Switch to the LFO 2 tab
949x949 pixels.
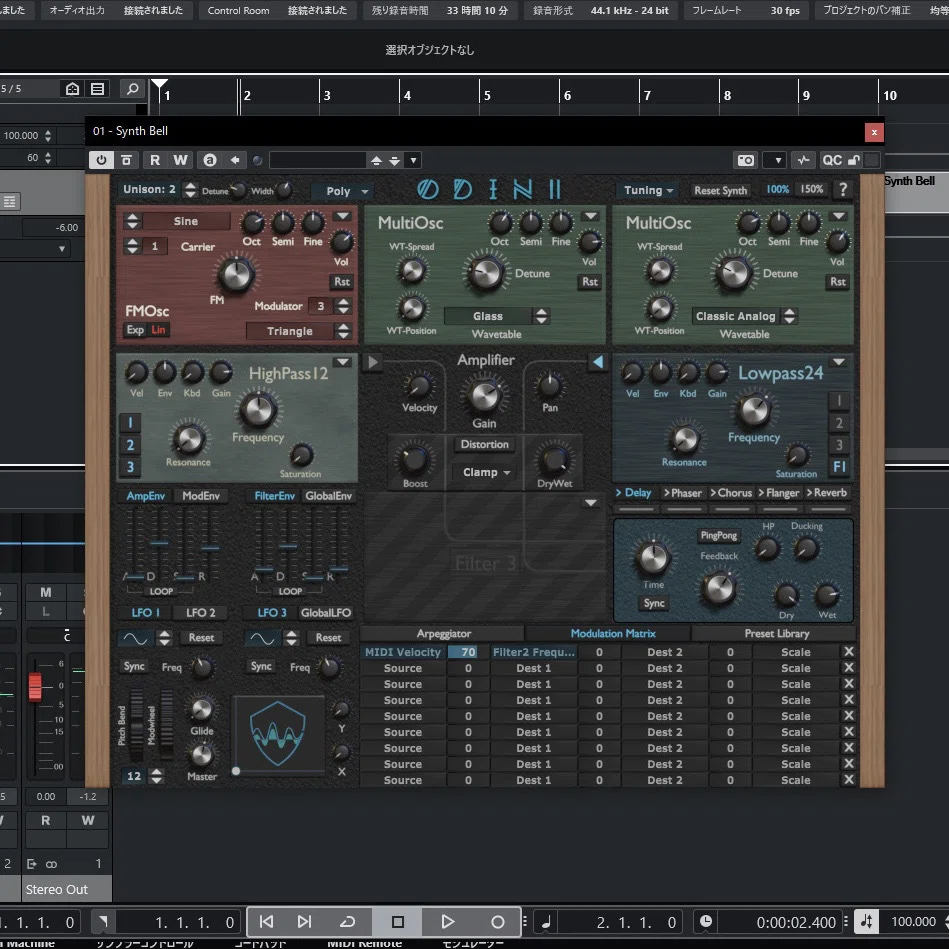[x=200, y=612]
